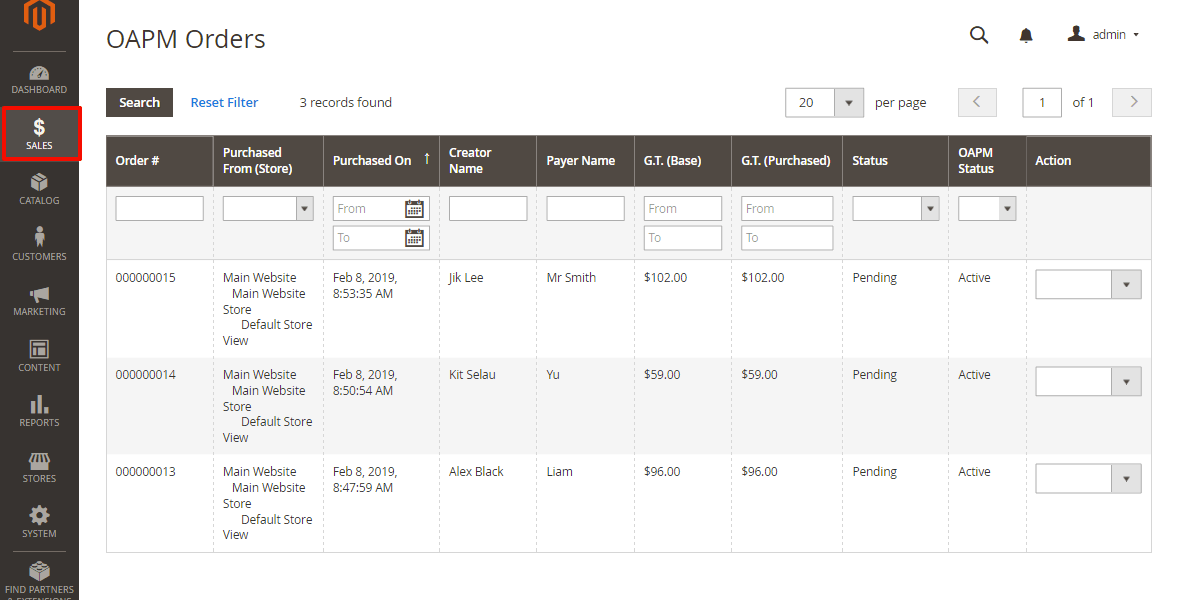Expand the Status filter dropdown
The height and width of the screenshot is (600, 1179).
(x=896, y=208)
